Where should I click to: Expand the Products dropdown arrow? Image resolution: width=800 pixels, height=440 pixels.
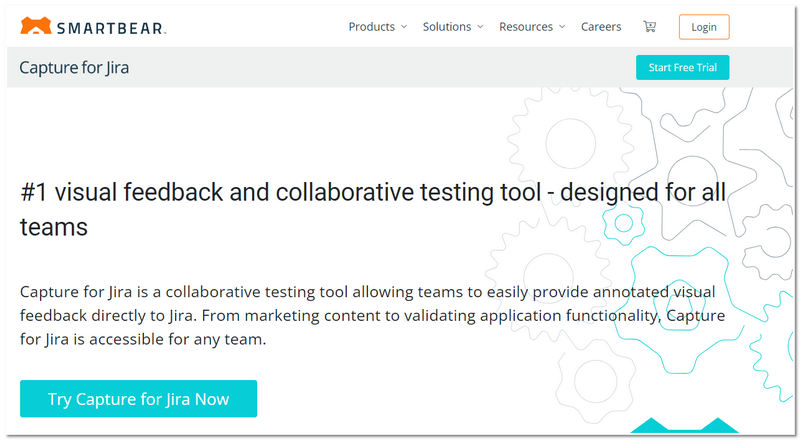(404, 27)
